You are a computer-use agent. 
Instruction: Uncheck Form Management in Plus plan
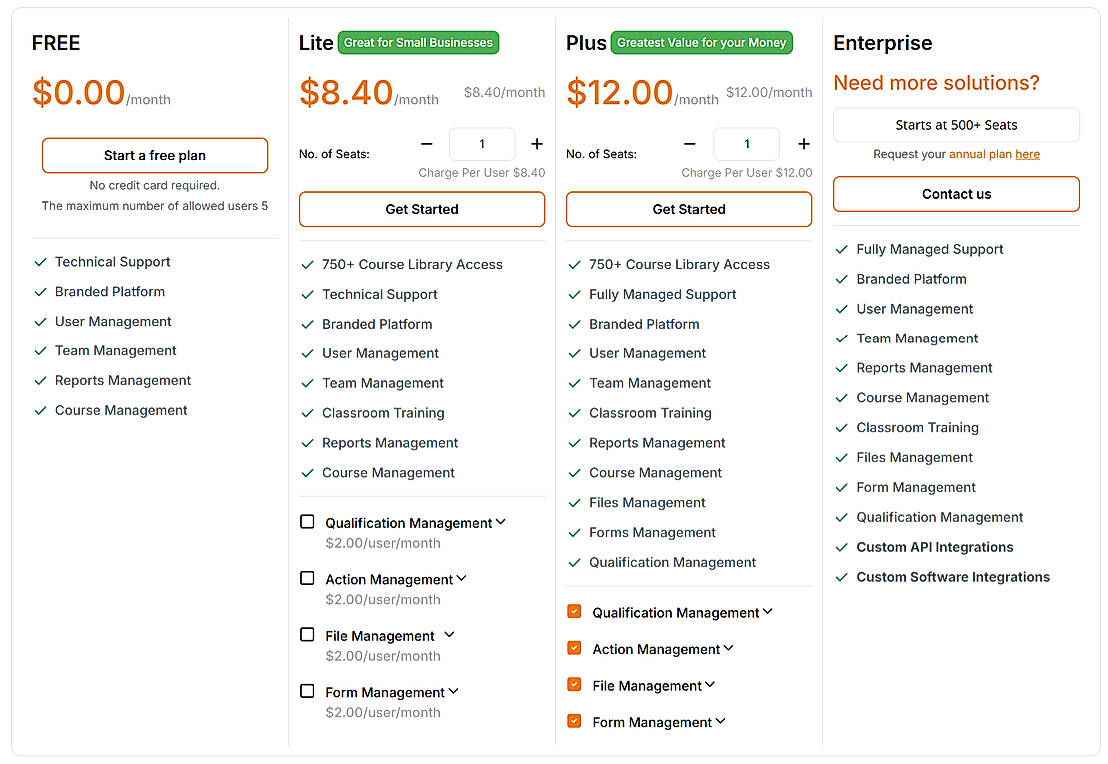pos(574,721)
